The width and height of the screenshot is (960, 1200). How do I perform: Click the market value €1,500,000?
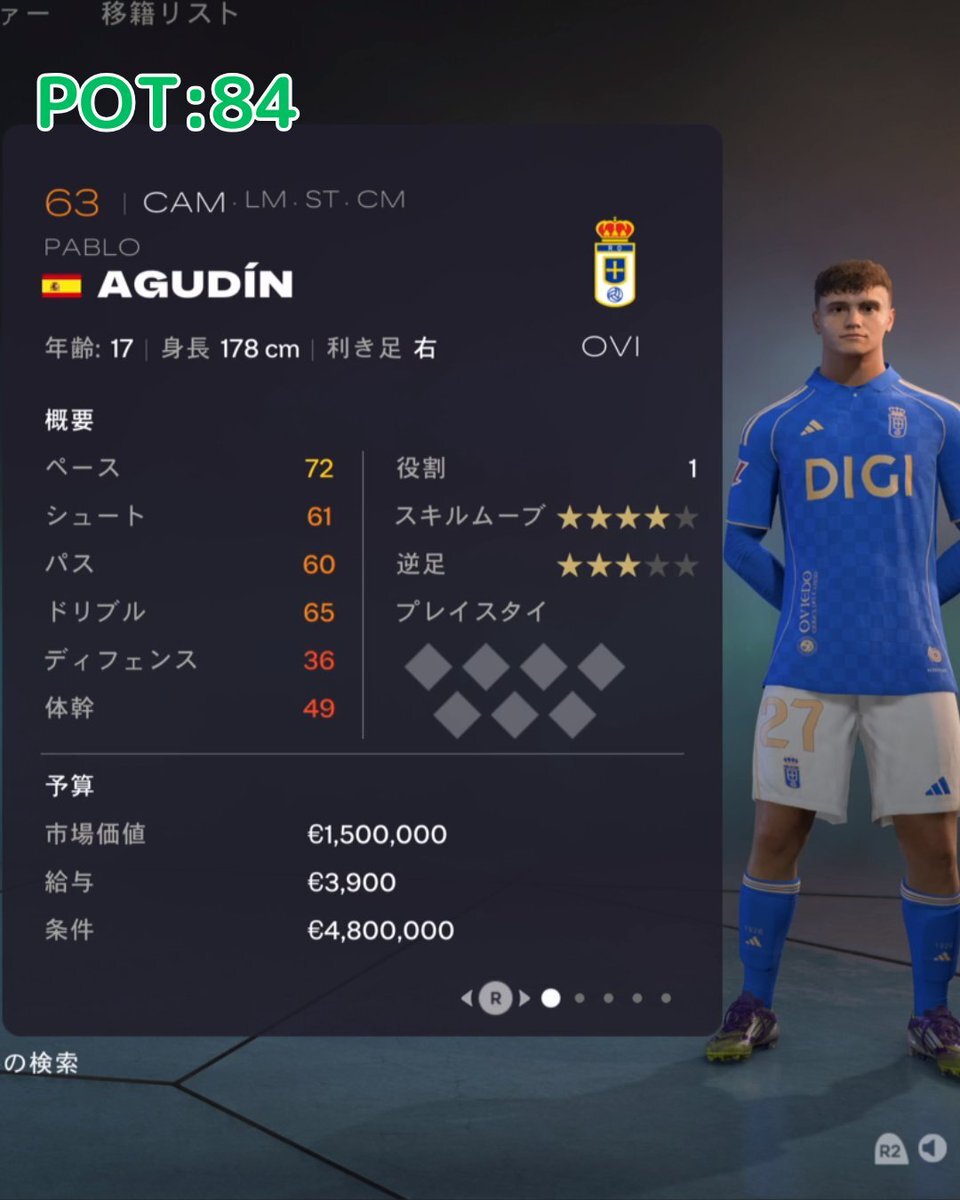pos(377,834)
